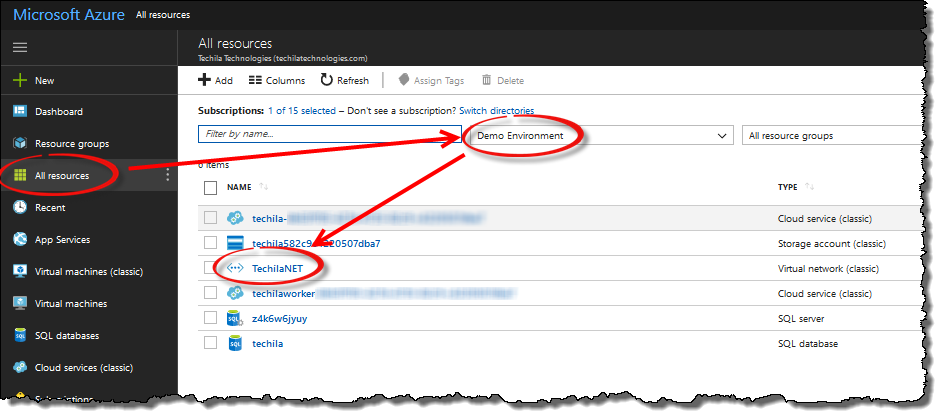Click 'SQL database' type cell
The width and height of the screenshot is (943, 418).
click(x=808, y=343)
